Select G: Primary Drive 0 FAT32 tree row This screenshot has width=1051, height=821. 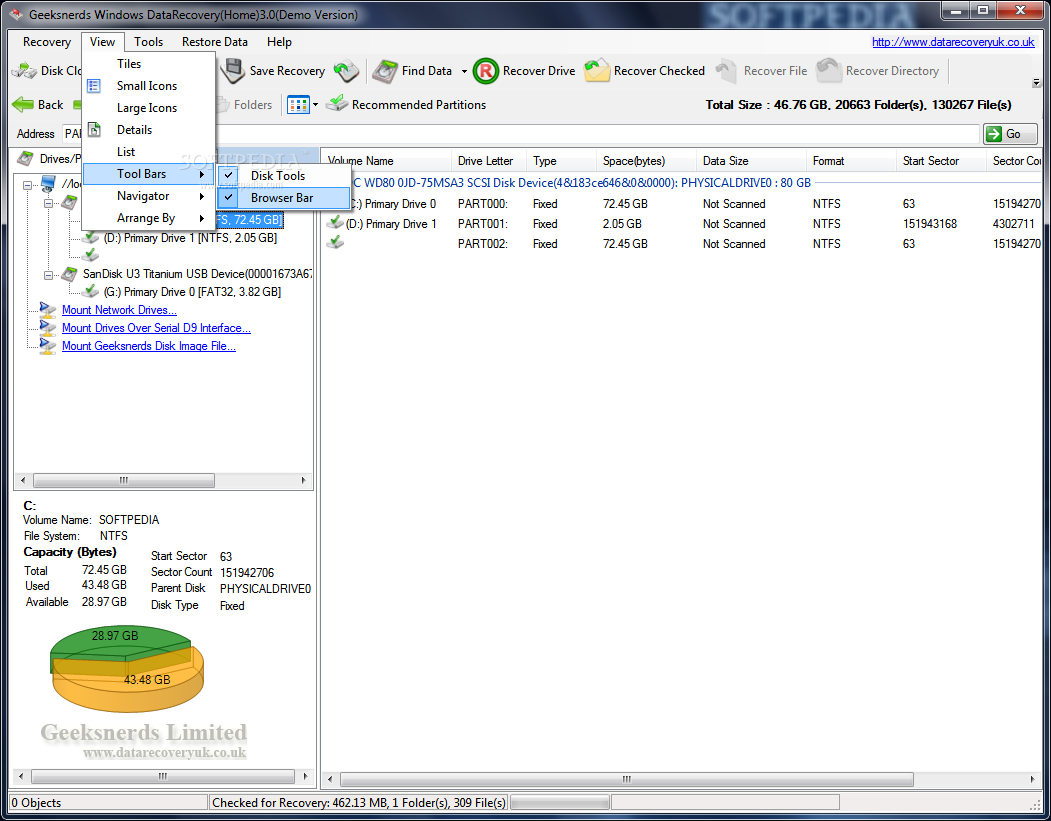tap(192, 292)
